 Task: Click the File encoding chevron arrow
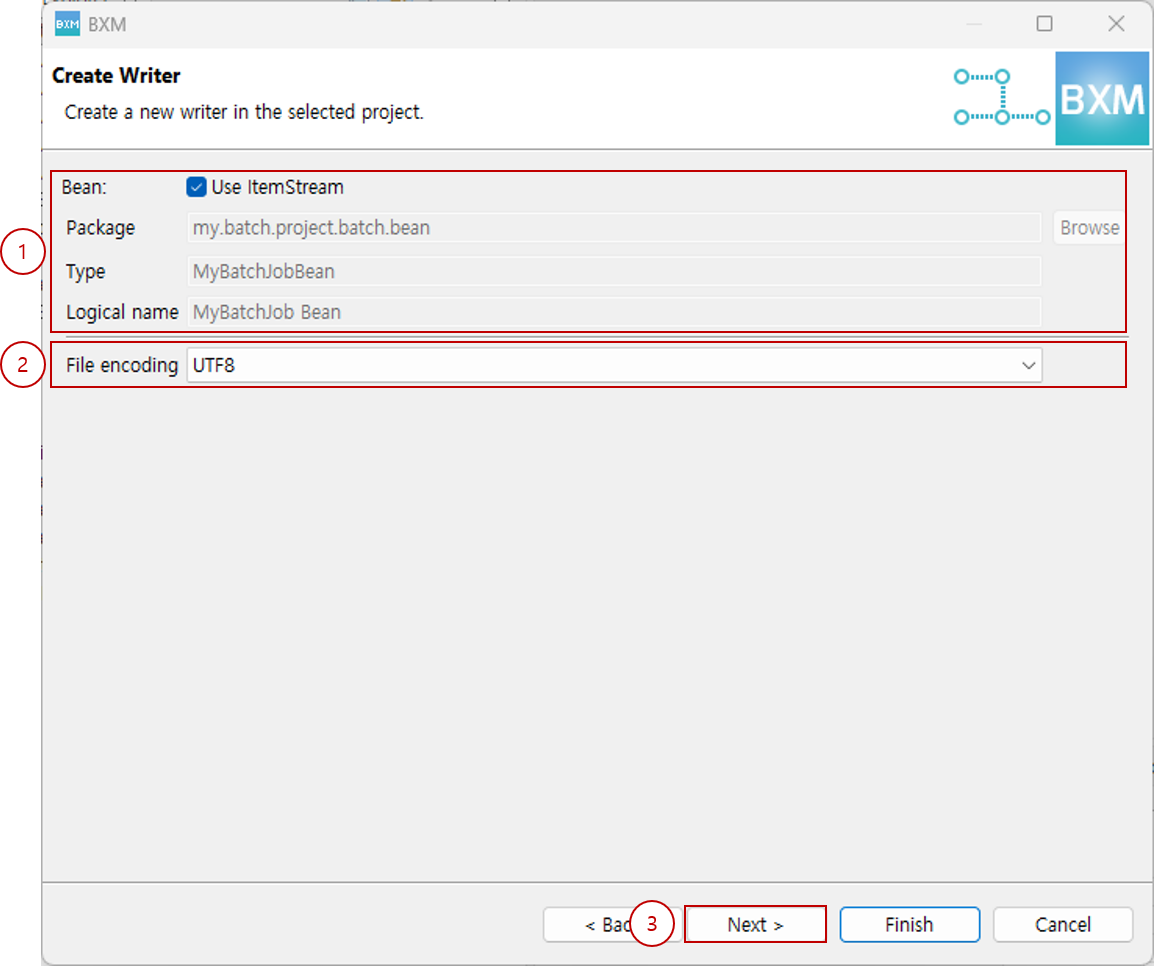pos(1028,365)
